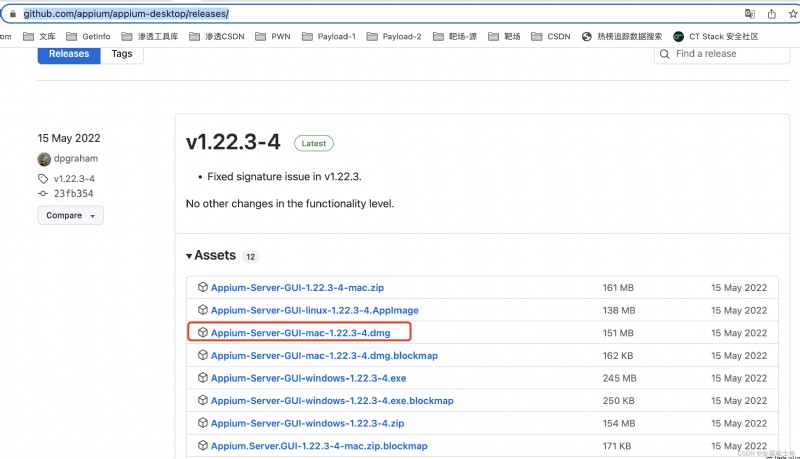The image size is (800, 459).
Task: Click 'No other changes in the functionality level.' text
Action: 290,203
